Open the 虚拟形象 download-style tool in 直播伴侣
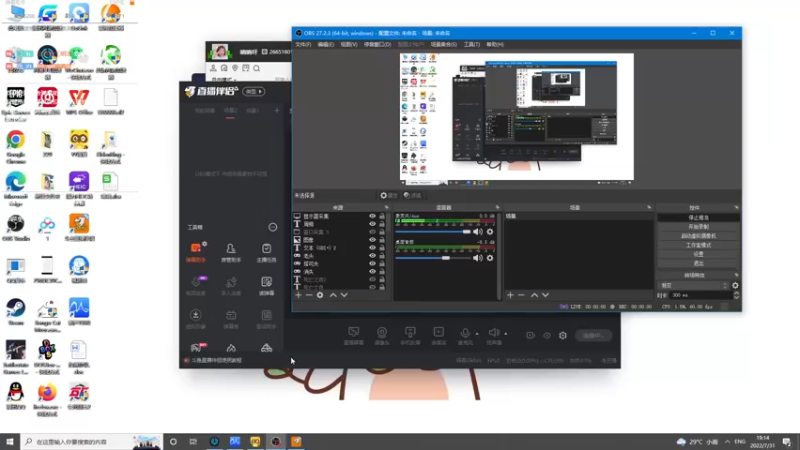Image resolution: width=800 pixels, height=450 pixels. click(x=196, y=318)
